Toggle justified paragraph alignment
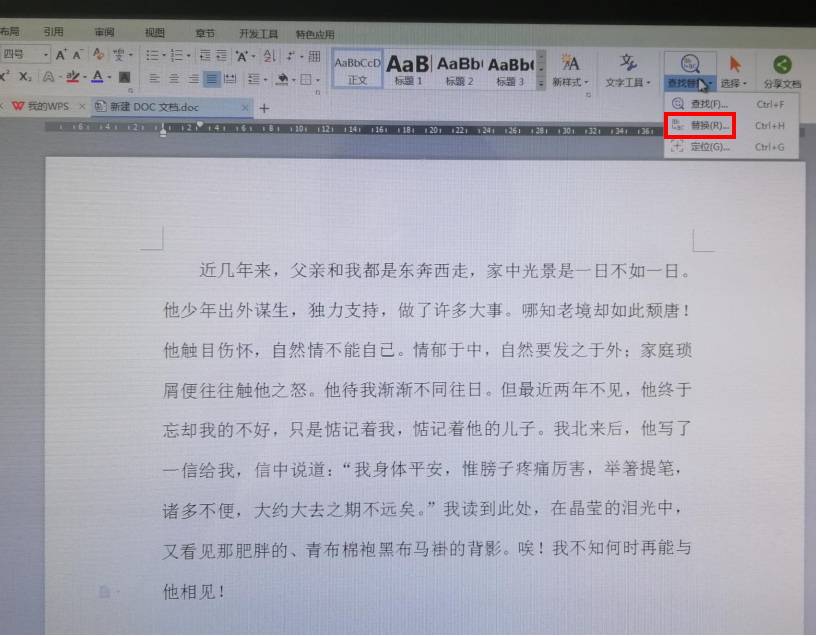Image resolution: width=817 pixels, height=636 pixels. point(211,80)
